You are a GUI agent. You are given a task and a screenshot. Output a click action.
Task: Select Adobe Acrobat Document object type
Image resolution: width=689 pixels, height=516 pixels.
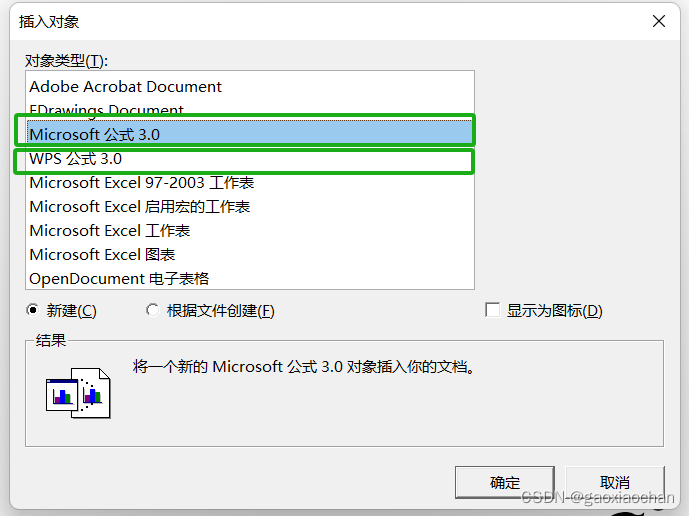point(250,87)
